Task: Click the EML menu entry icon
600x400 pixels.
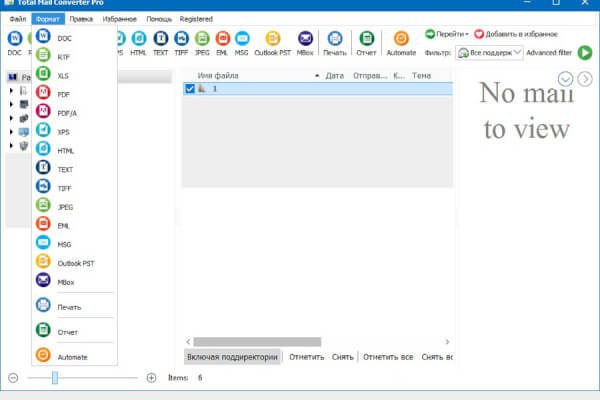Action: coord(43,224)
